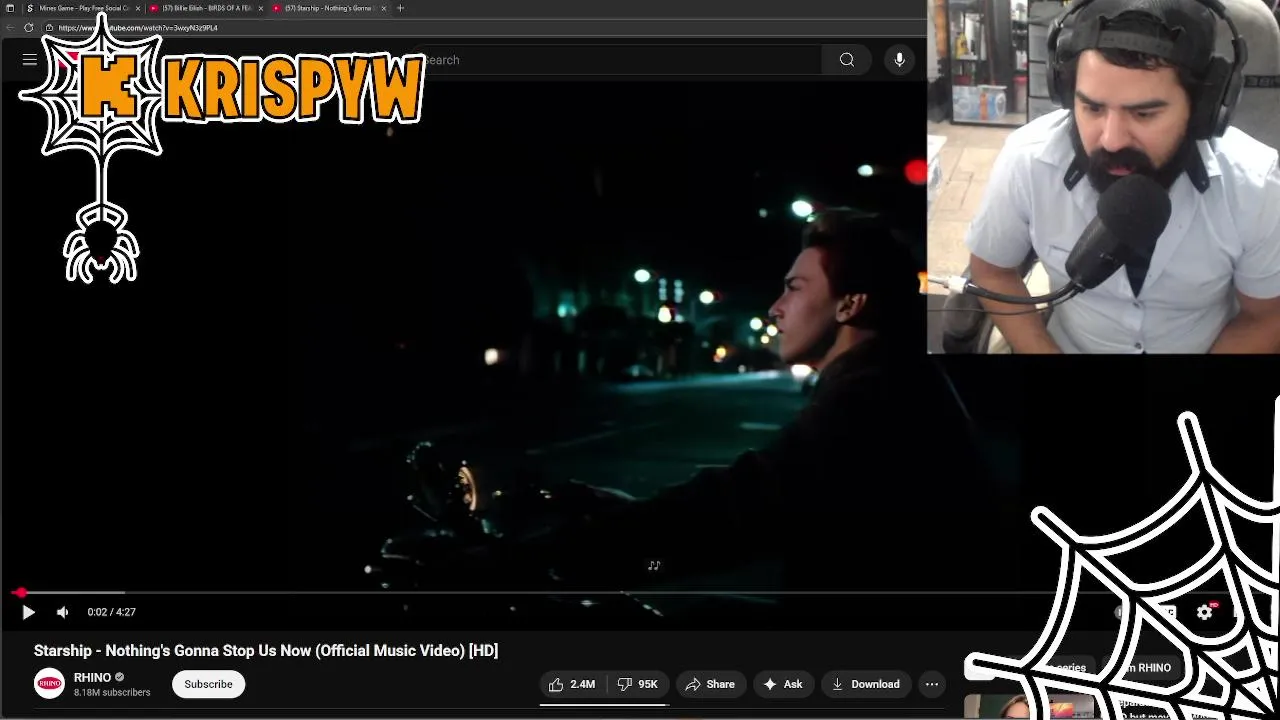Screen dimensions: 1280x720
Task: Click the 8.18M subscribers text
Action: [112, 692]
